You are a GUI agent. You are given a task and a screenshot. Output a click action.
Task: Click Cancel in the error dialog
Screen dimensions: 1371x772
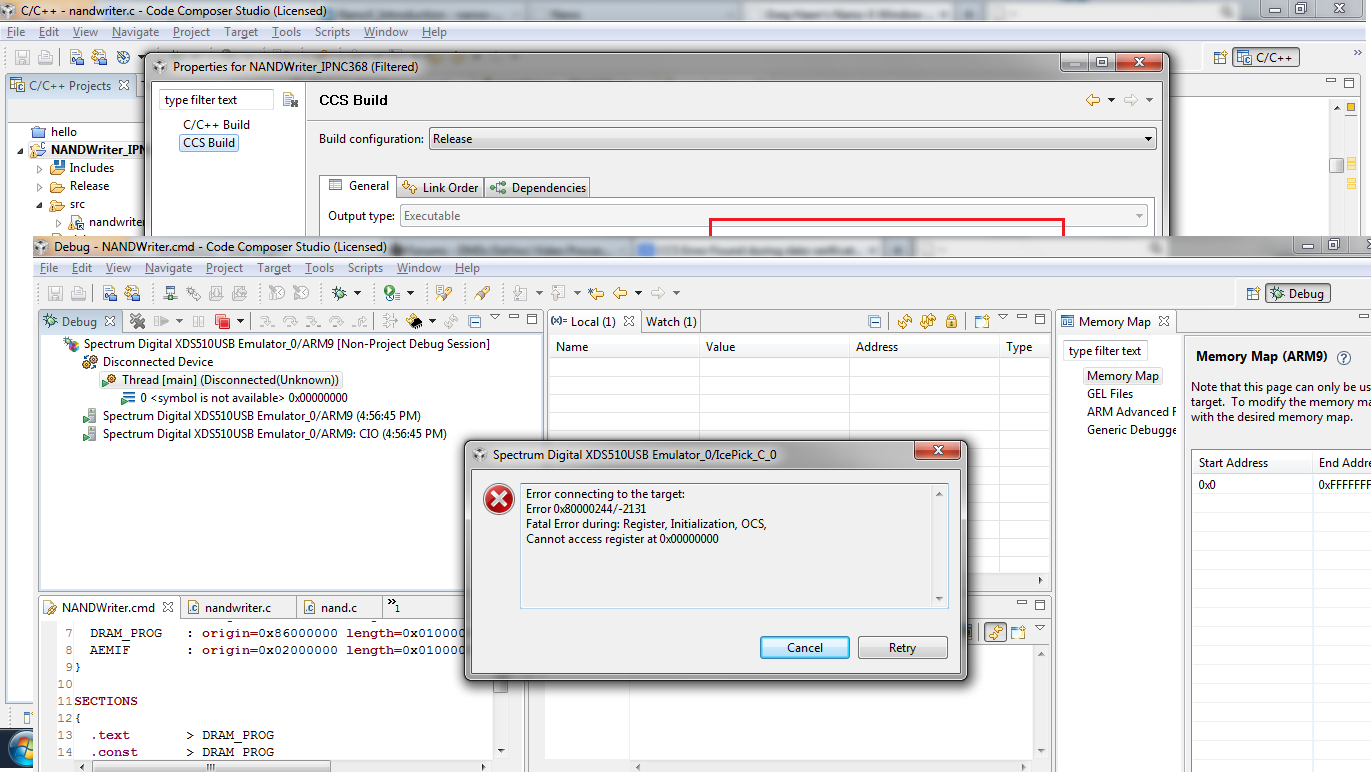click(804, 647)
